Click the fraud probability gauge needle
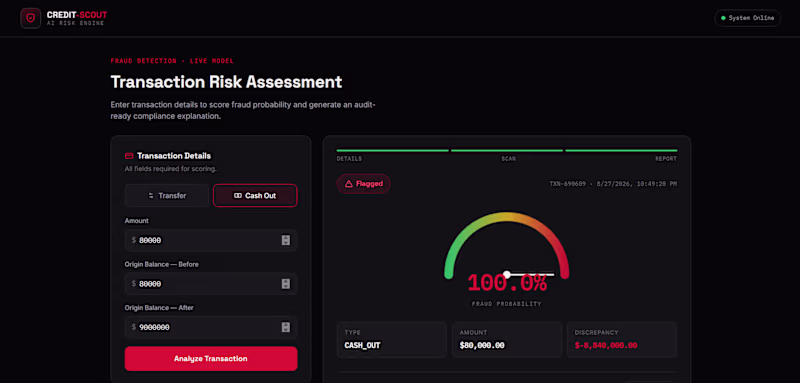 [530, 274]
